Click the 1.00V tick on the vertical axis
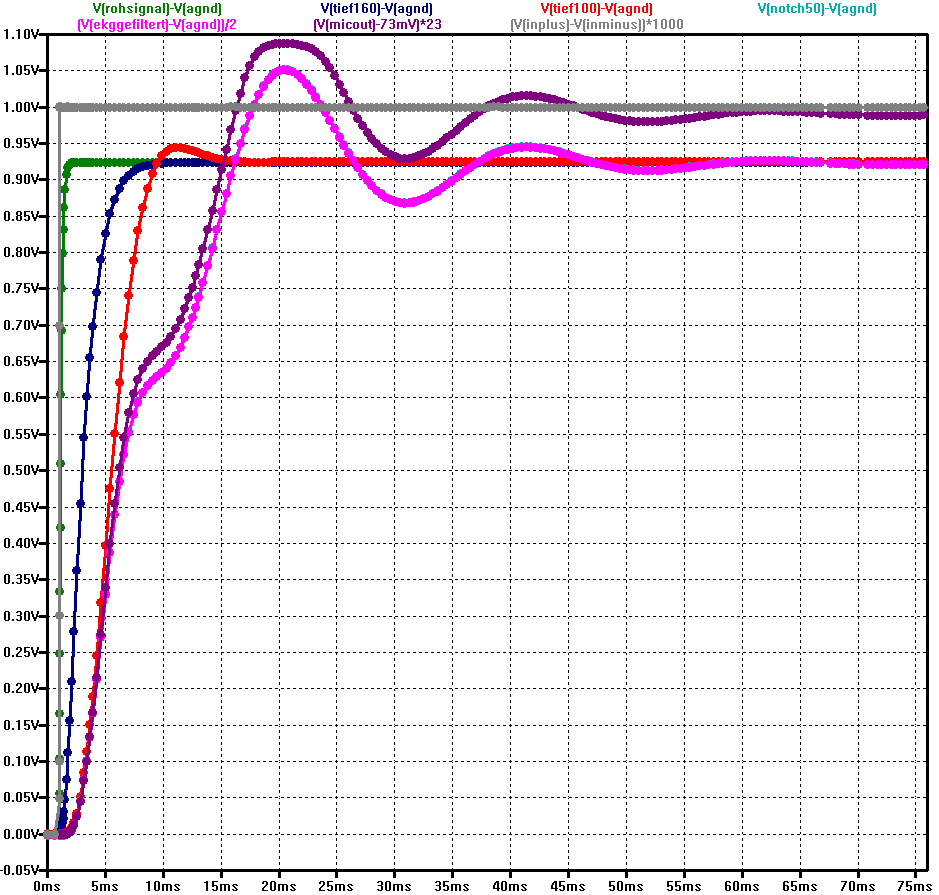The width and height of the screenshot is (939, 895). 22,107
